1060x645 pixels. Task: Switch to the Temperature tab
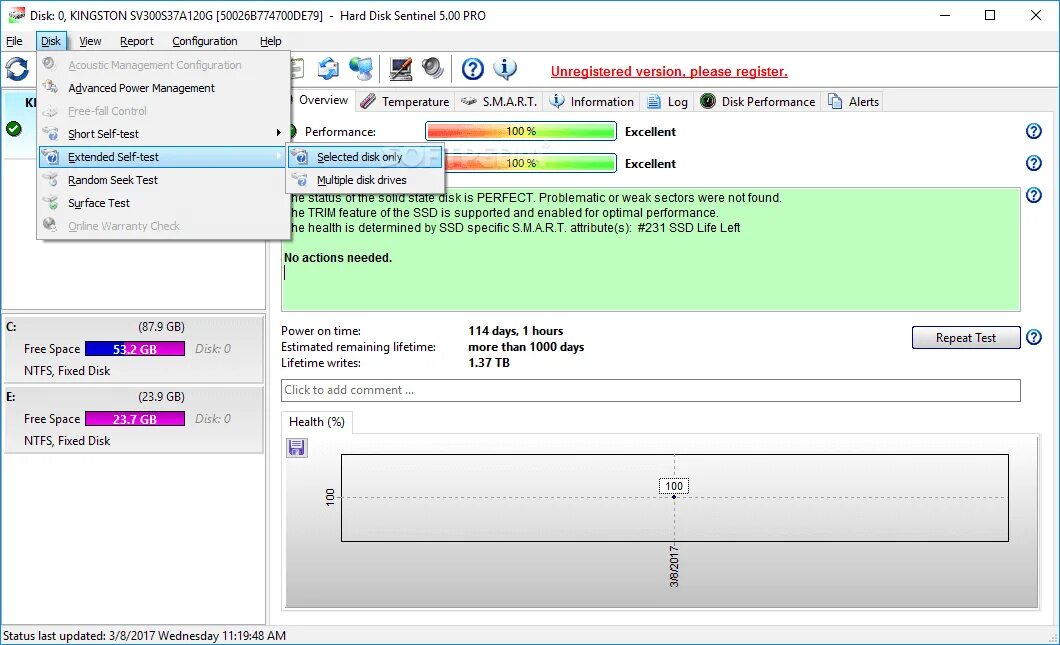(404, 101)
